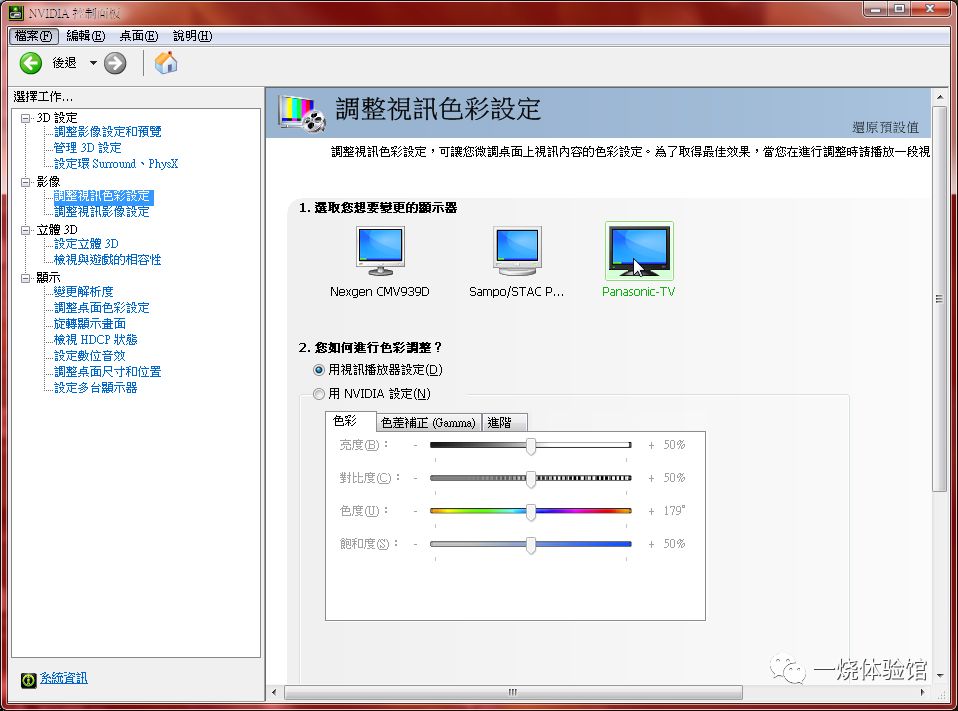Open 調整視訊影像設定 link
Viewport: 958px width, 711px height.
(101, 212)
